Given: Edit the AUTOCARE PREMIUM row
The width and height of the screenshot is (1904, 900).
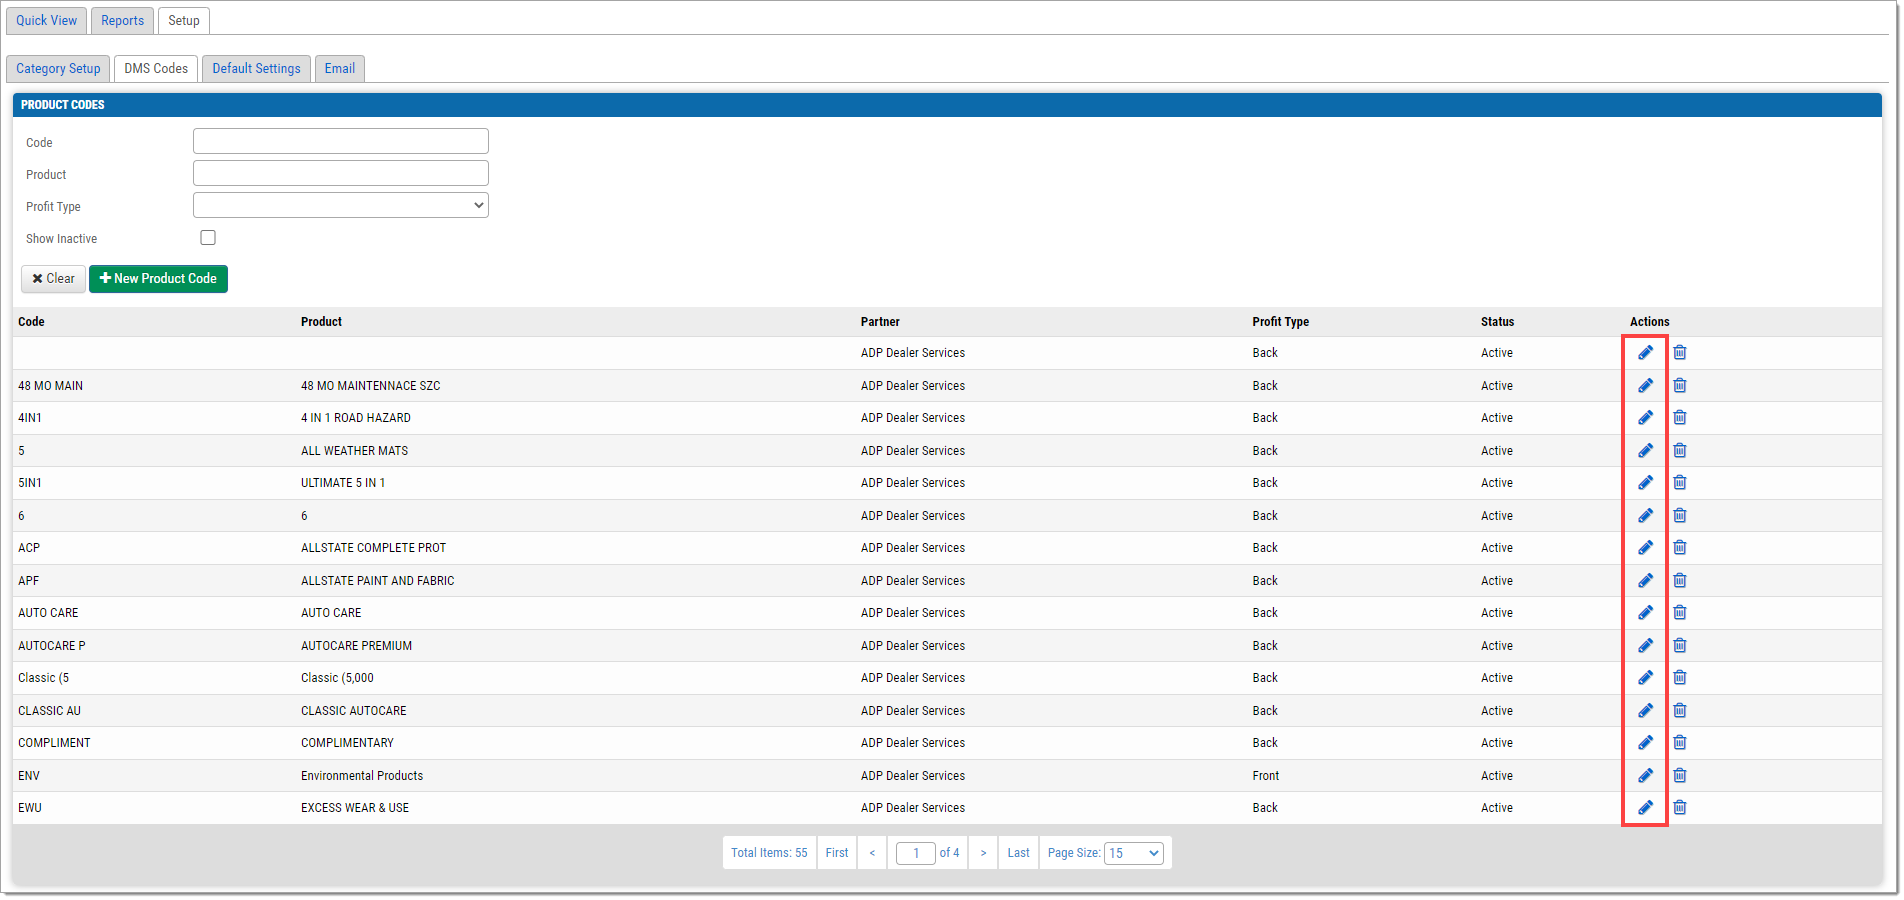Looking at the screenshot, I should (1645, 645).
